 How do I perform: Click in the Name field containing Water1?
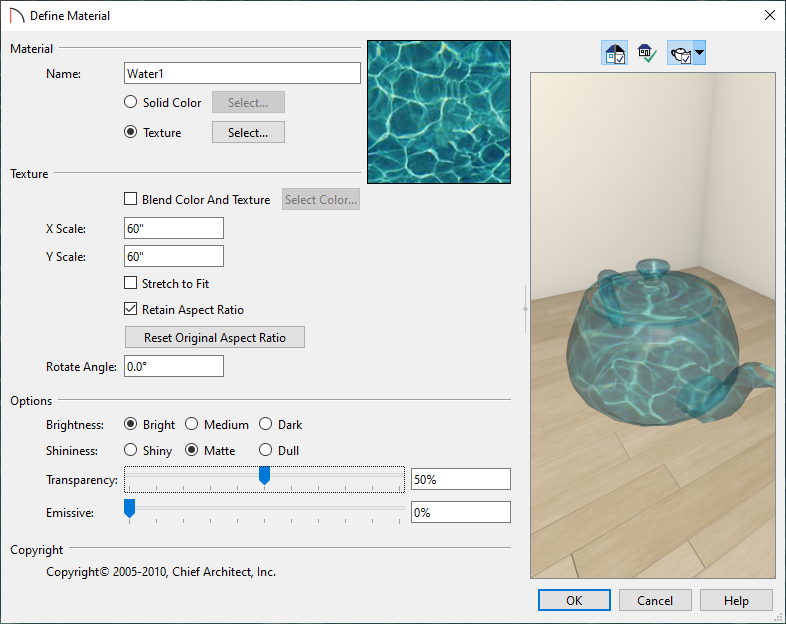pos(242,73)
